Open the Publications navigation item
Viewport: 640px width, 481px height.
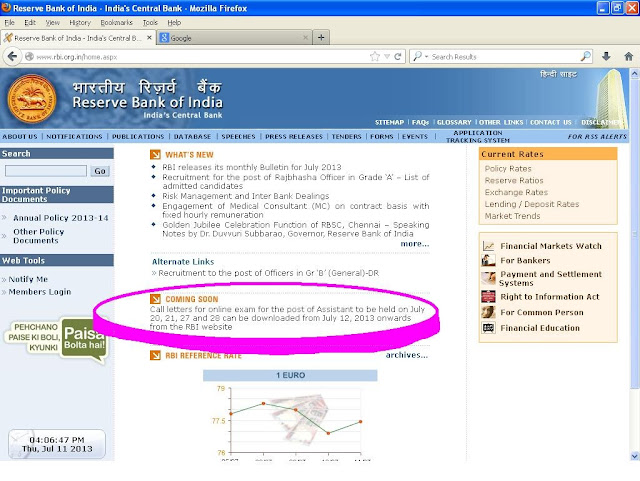(x=138, y=136)
